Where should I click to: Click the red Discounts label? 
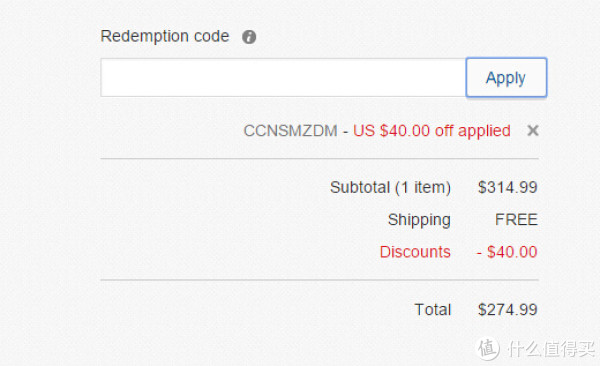[415, 252]
